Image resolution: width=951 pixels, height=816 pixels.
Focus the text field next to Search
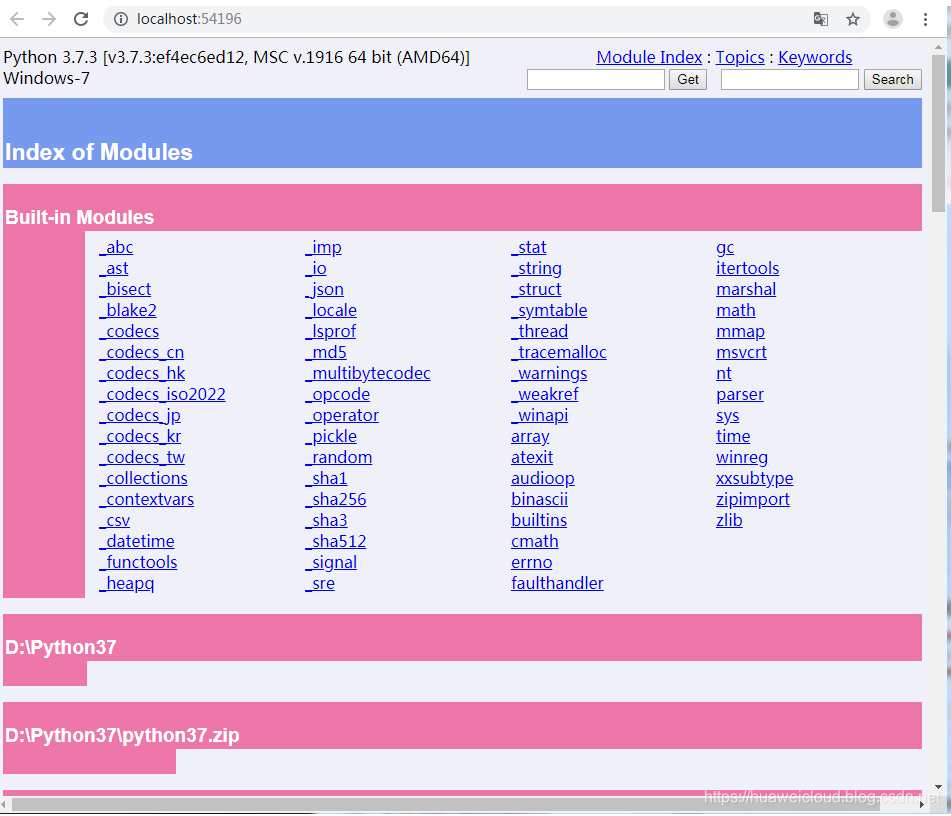790,79
